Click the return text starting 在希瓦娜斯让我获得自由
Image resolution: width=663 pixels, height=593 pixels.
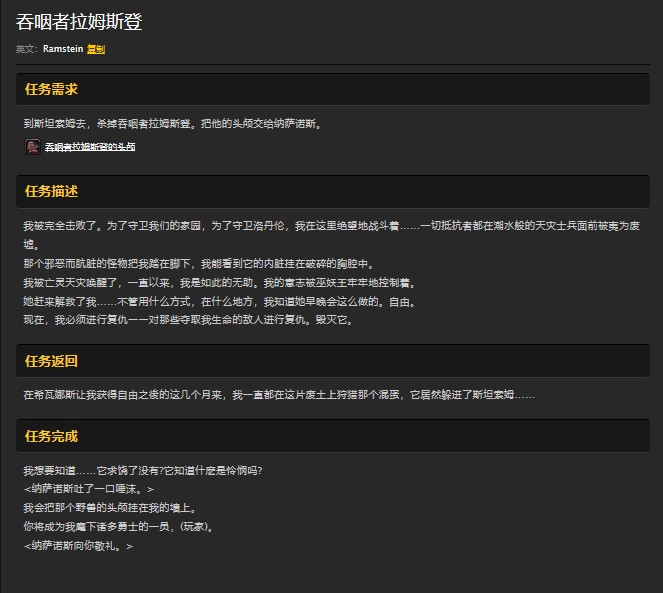(x=279, y=395)
